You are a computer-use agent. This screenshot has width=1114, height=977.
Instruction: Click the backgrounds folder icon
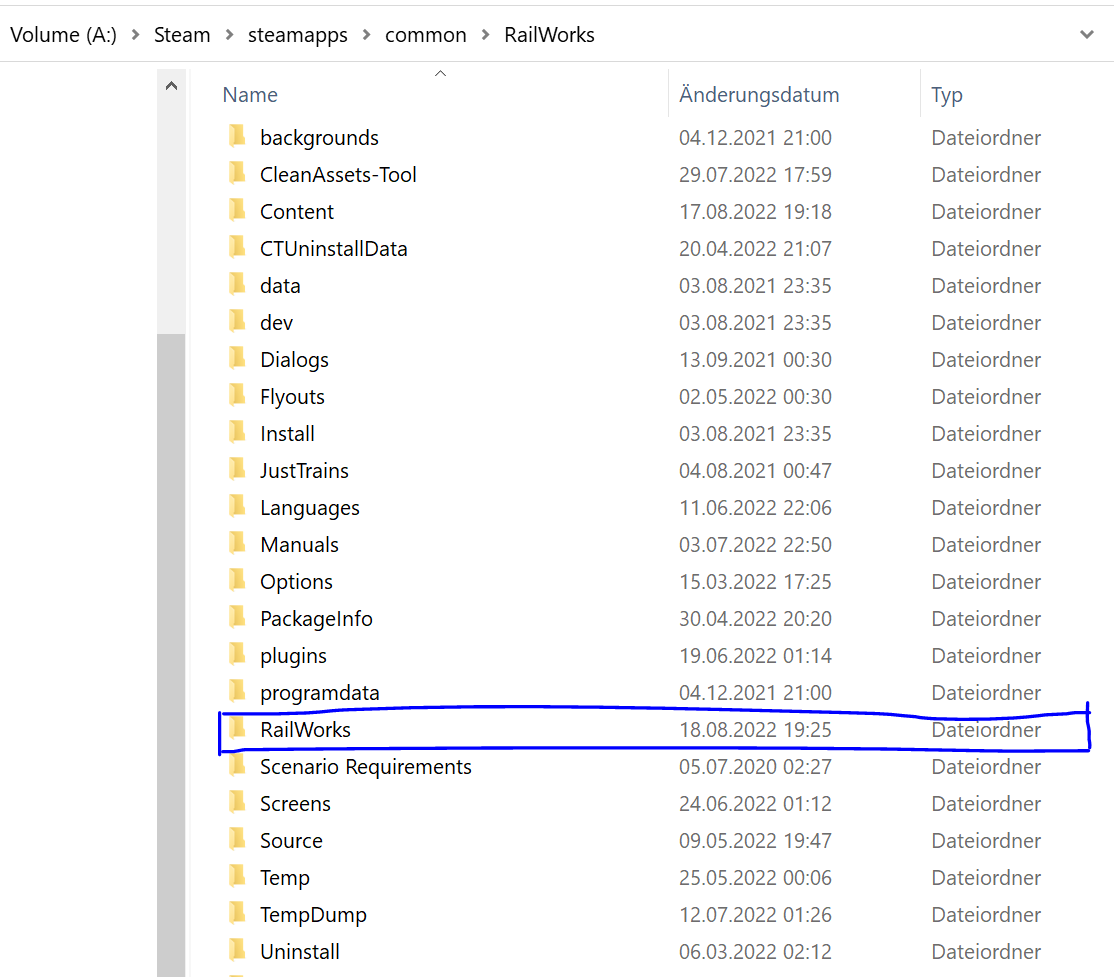[x=237, y=135]
